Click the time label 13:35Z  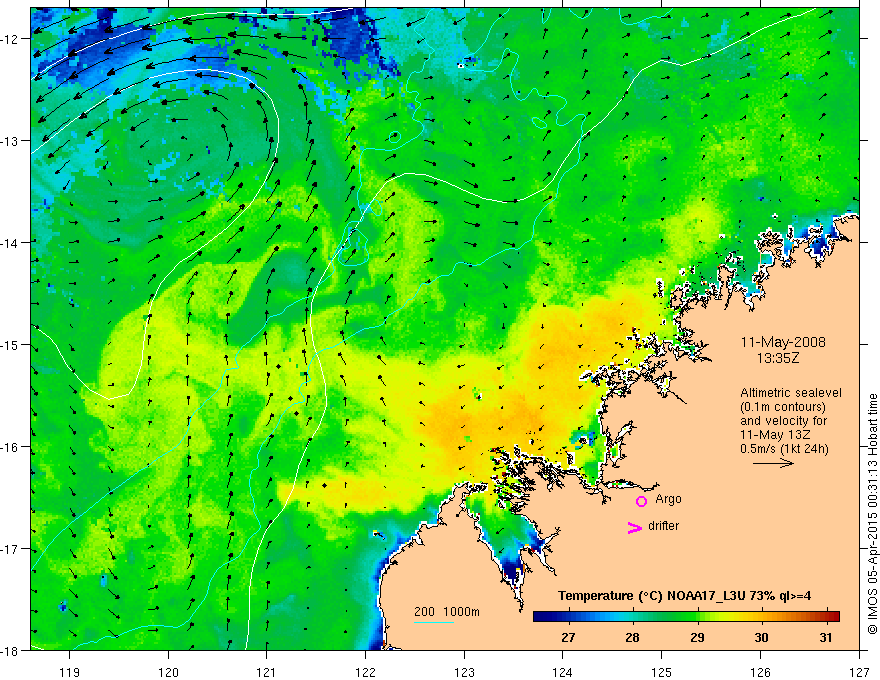[x=778, y=358]
